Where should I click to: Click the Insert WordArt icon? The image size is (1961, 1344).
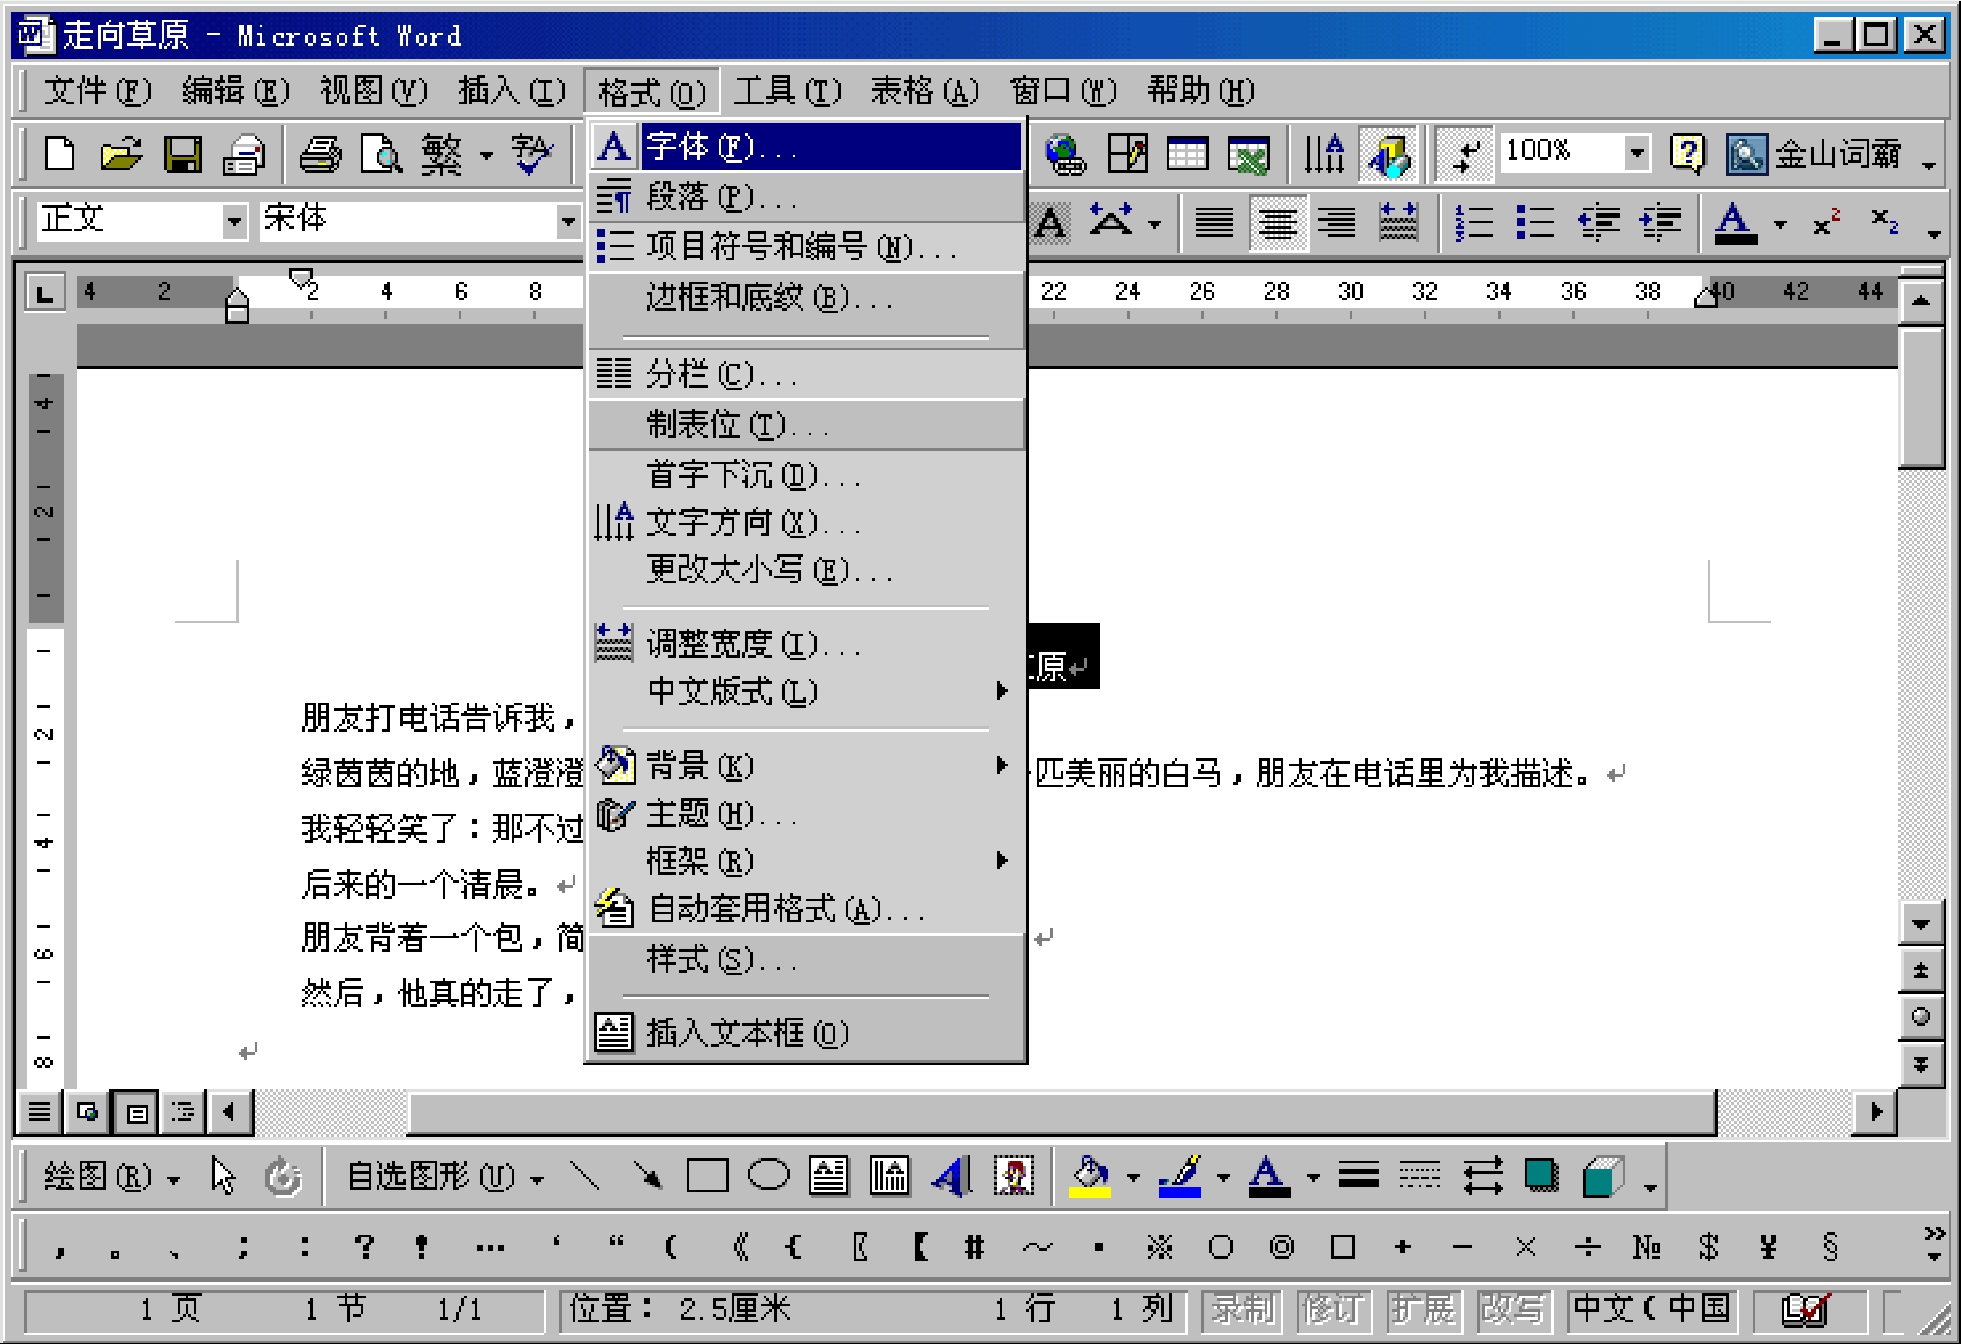tap(951, 1176)
